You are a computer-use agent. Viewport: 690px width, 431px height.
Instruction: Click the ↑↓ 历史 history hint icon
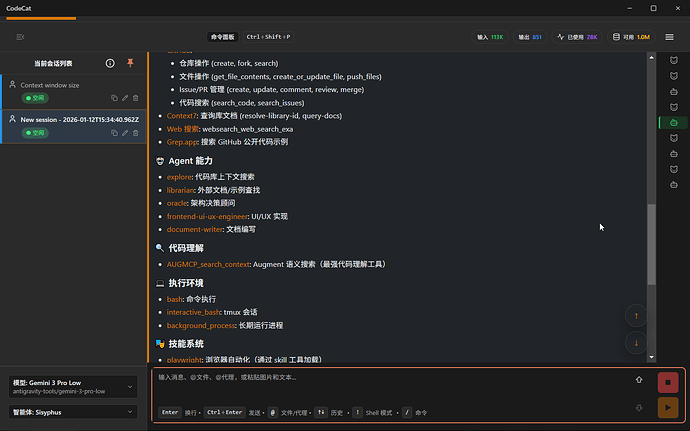[321, 413]
